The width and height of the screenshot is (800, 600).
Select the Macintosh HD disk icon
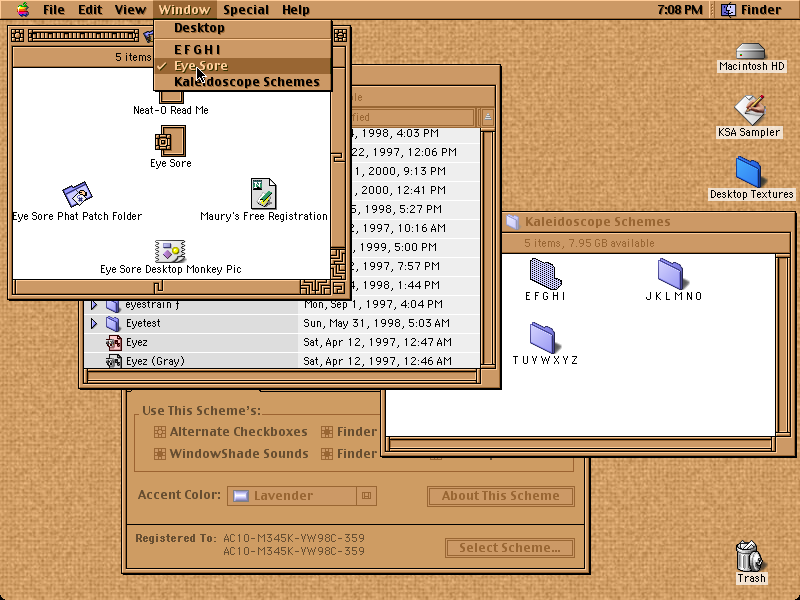tap(751, 52)
